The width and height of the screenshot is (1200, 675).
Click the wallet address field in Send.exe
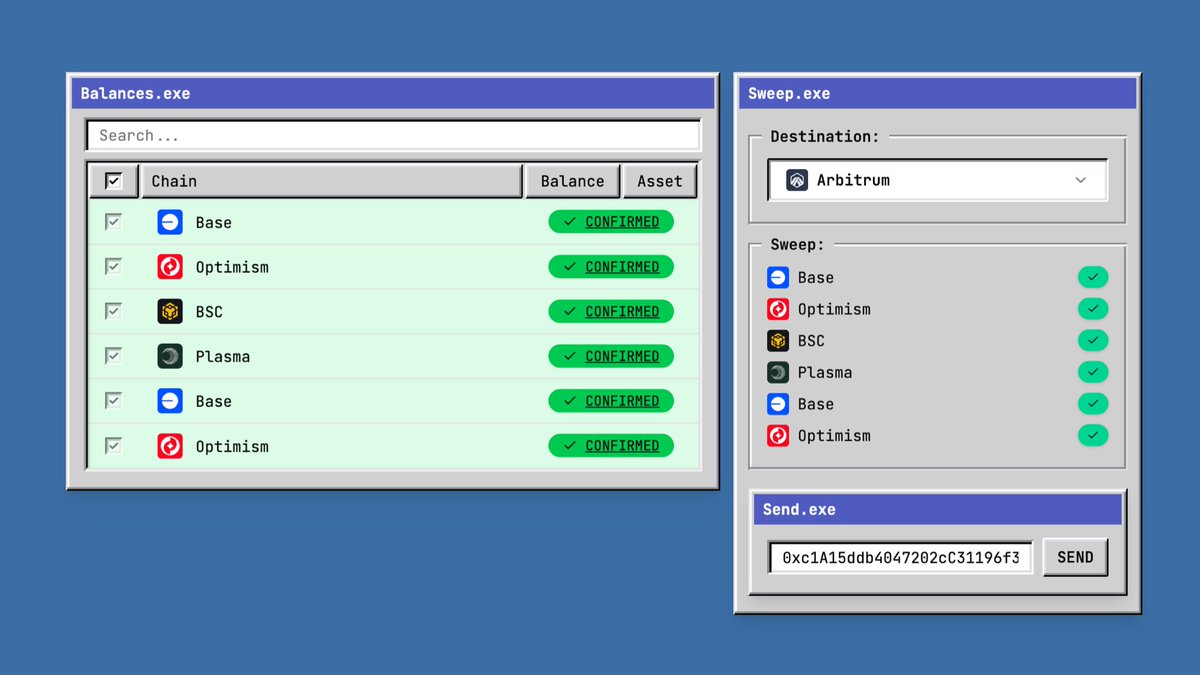[900, 558]
